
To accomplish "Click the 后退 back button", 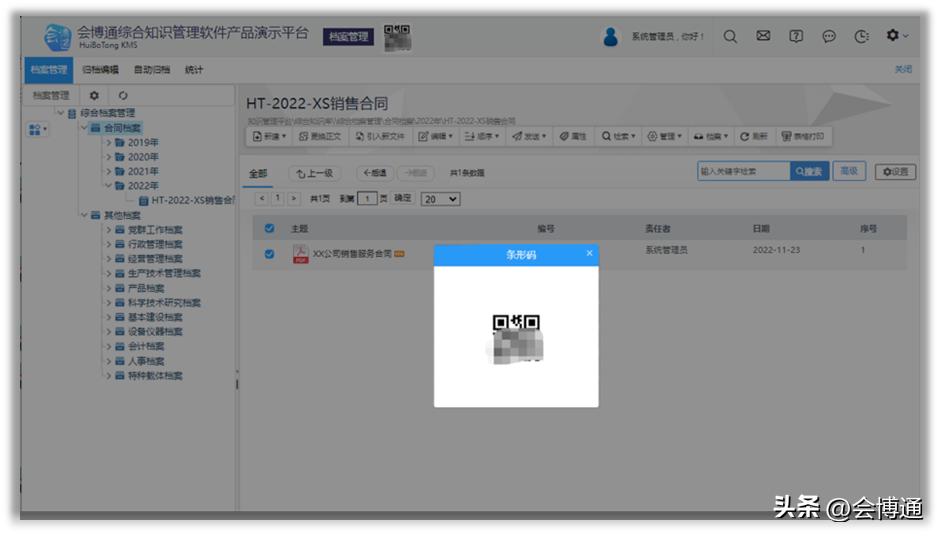I will (x=375, y=173).
